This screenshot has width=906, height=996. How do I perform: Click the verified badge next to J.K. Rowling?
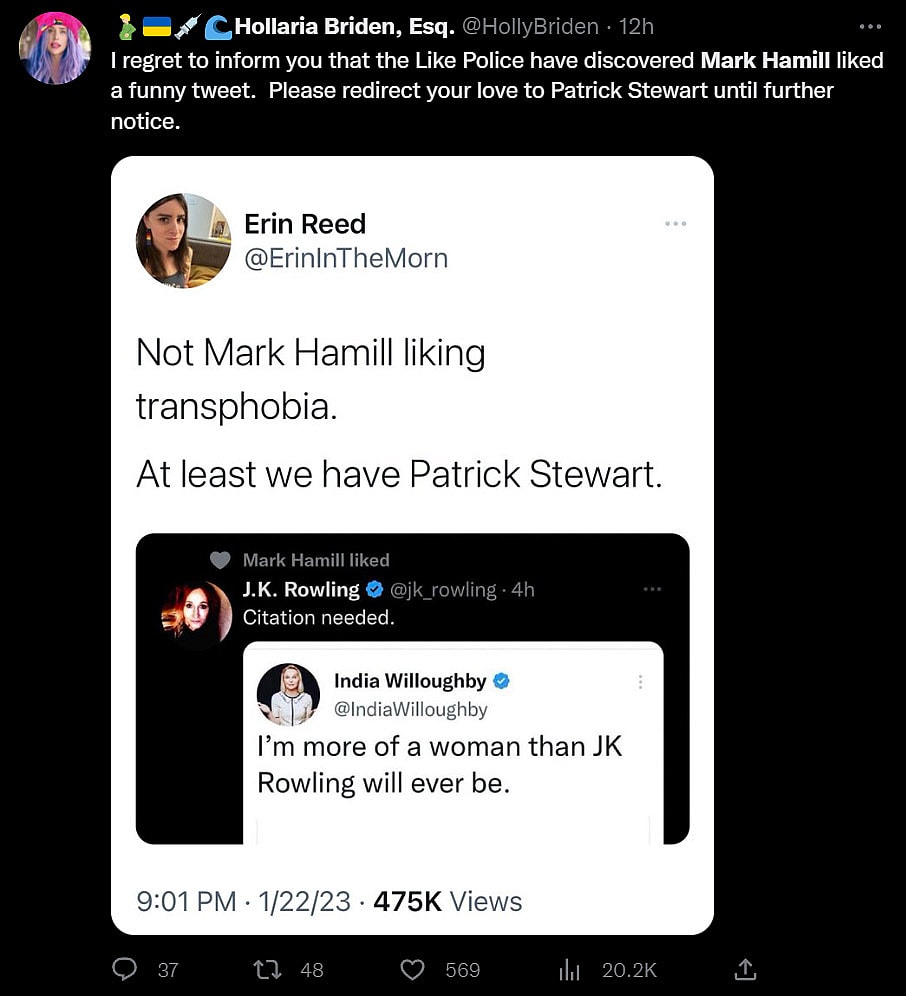(375, 590)
